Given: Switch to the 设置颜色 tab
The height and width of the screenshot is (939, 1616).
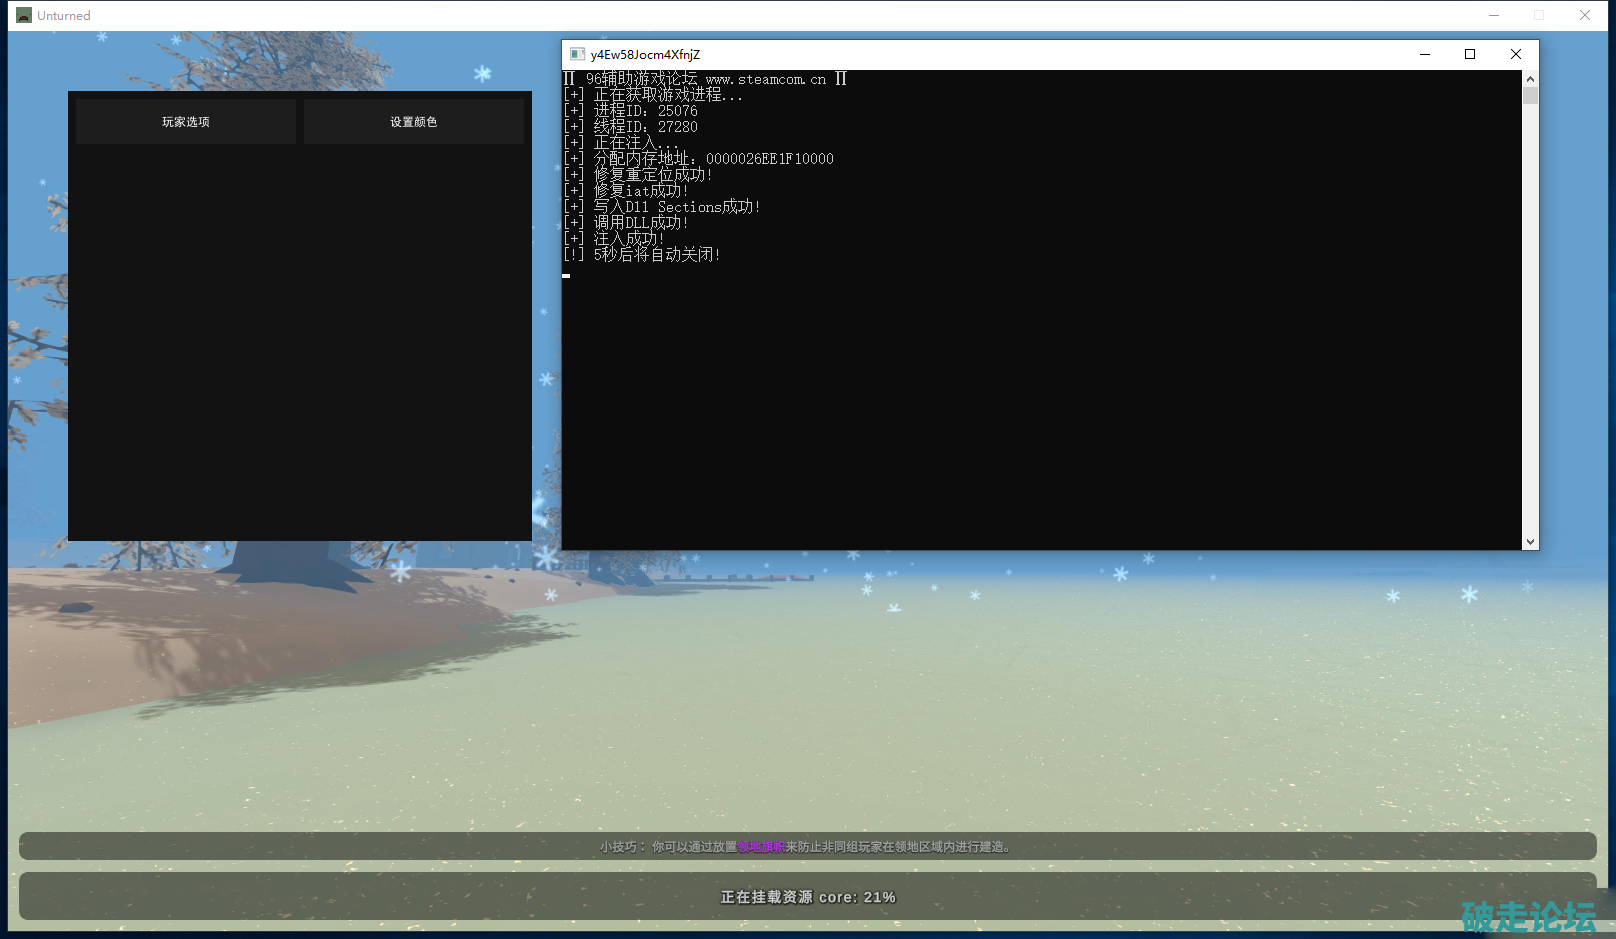Looking at the screenshot, I should click(413, 122).
